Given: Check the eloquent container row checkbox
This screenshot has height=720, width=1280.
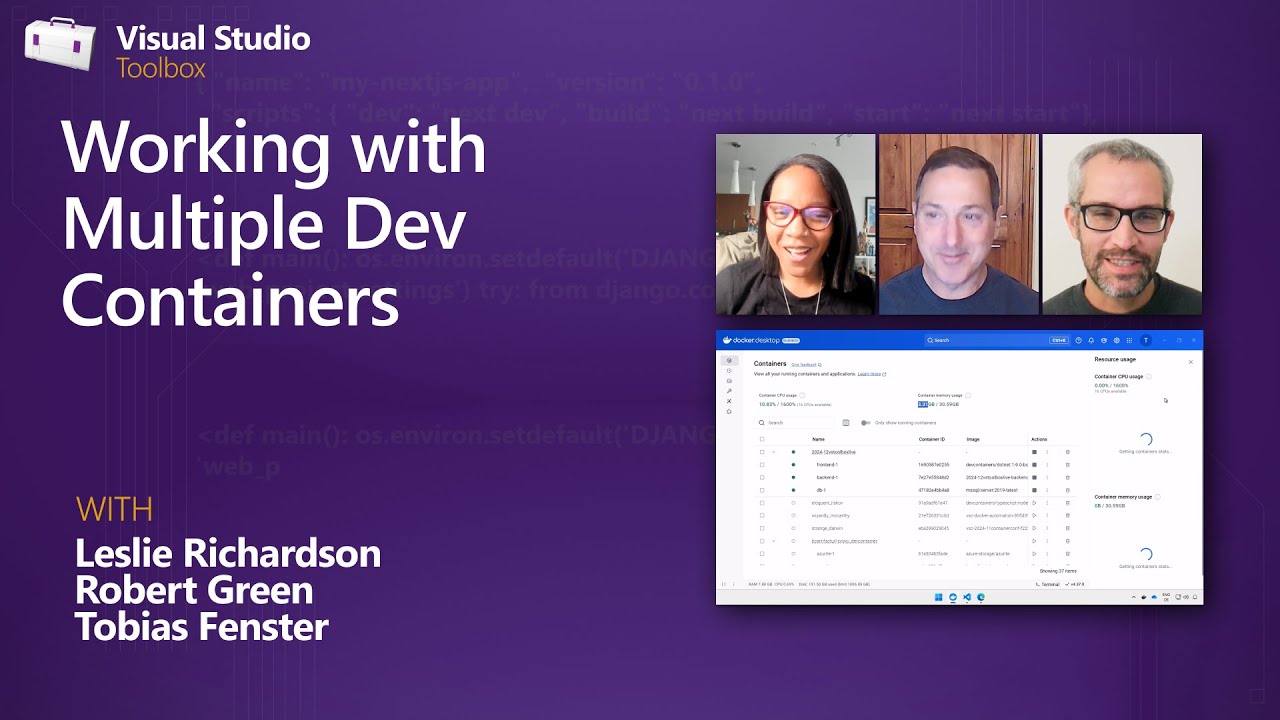Looking at the screenshot, I should (x=762, y=503).
